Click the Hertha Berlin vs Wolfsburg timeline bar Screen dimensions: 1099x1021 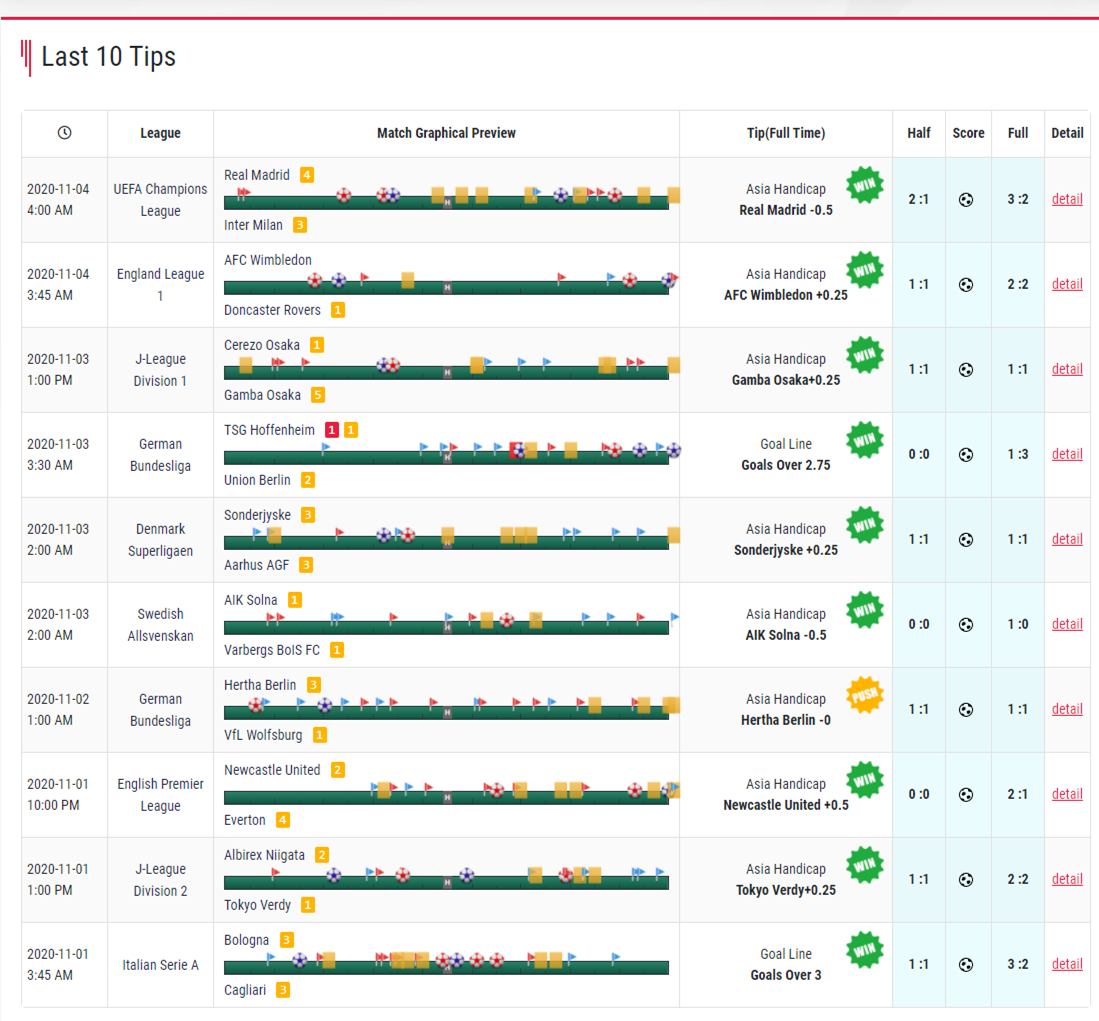[x=446, y=713]
